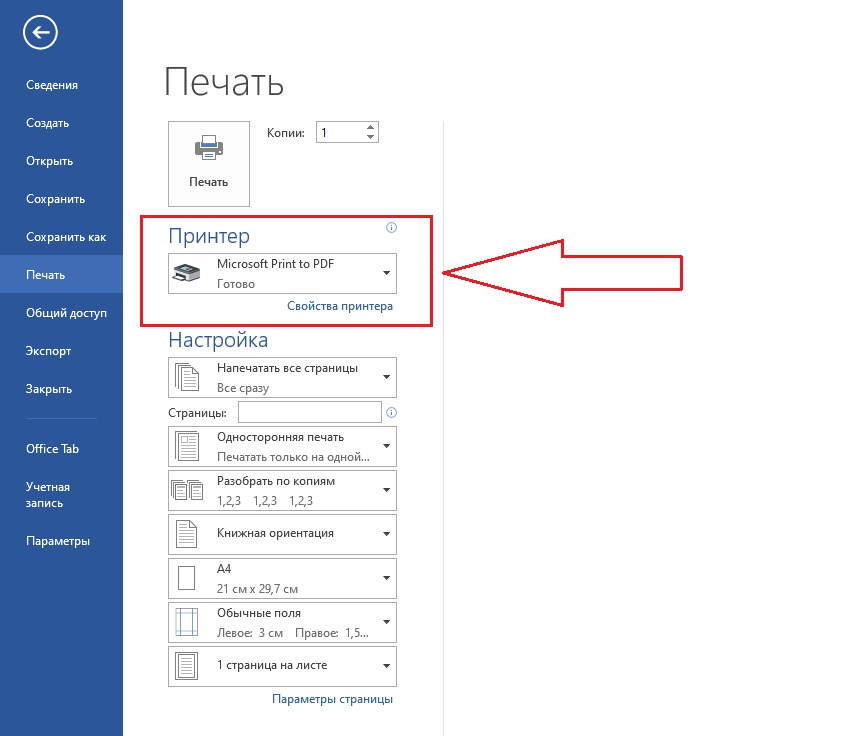Image resolution: width=856 pixels, height=736 pixels.
Task: Click into the Страницы input field
Action: pyautogui.click(x=309, y=413)
